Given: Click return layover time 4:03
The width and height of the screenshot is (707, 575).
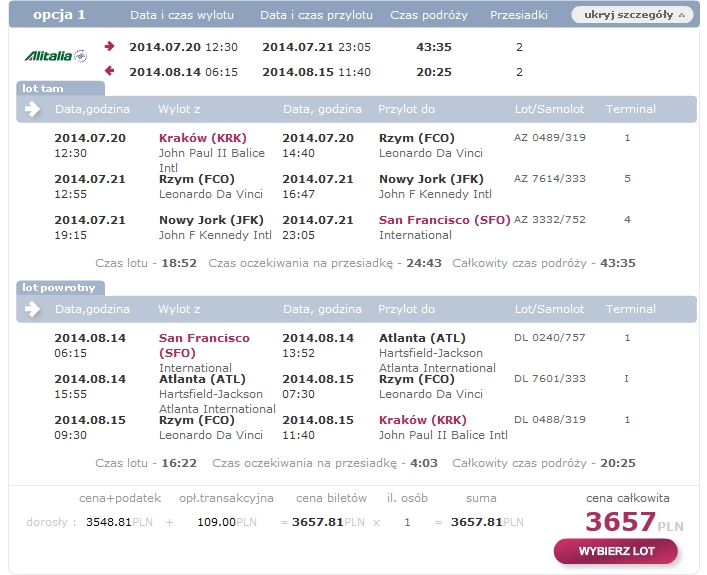Looking at the screenshot, I should click(x=424, y=463).
